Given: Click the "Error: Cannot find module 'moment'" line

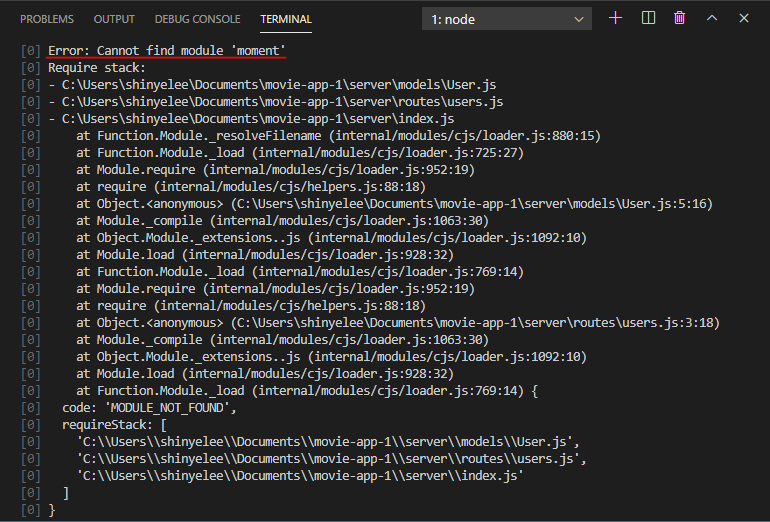Looking at the screenshot, I should 166,51.
